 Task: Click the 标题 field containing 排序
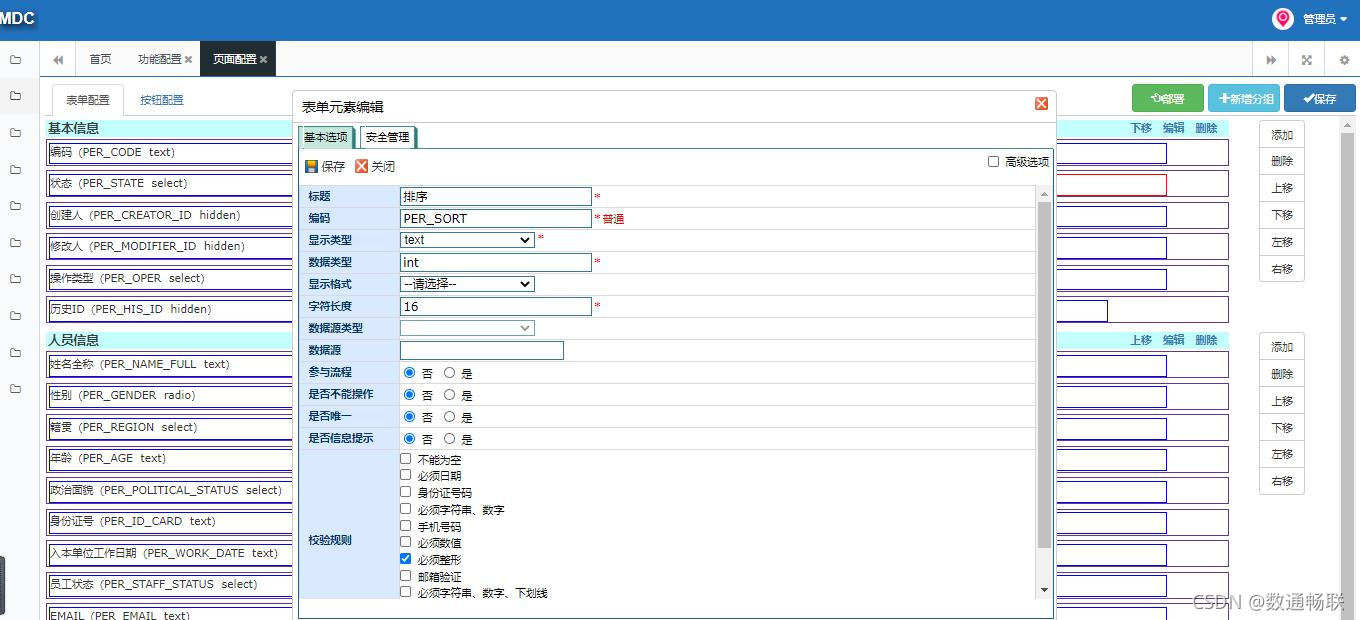pyautogui.click(x=496, y=196)
